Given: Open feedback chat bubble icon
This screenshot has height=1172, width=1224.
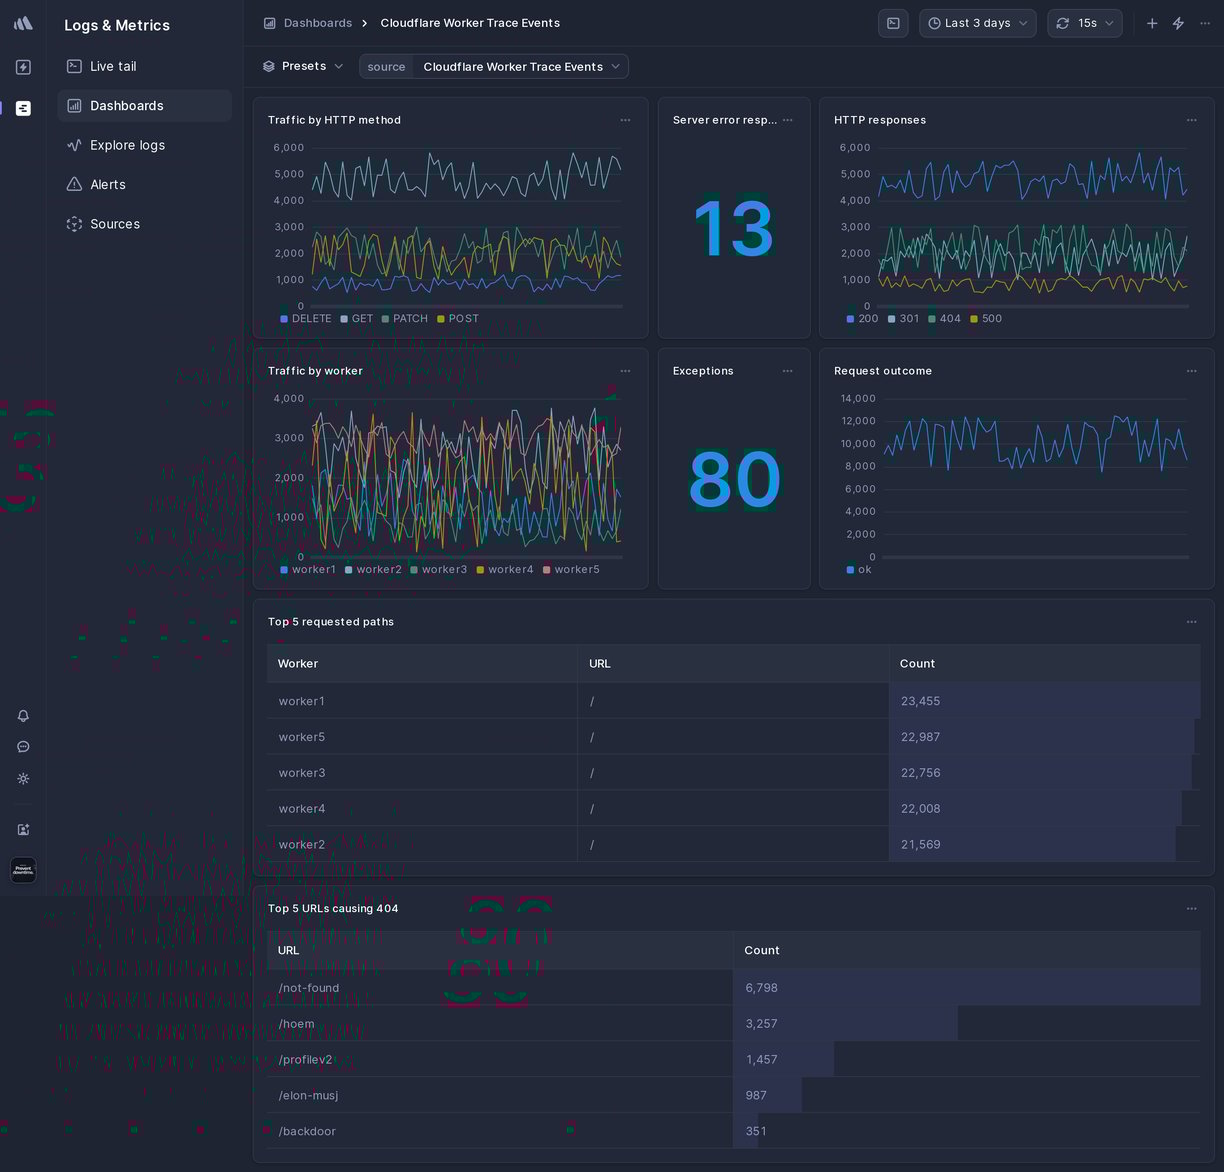Looking at the screenshot, I should (x=23, y=747).
